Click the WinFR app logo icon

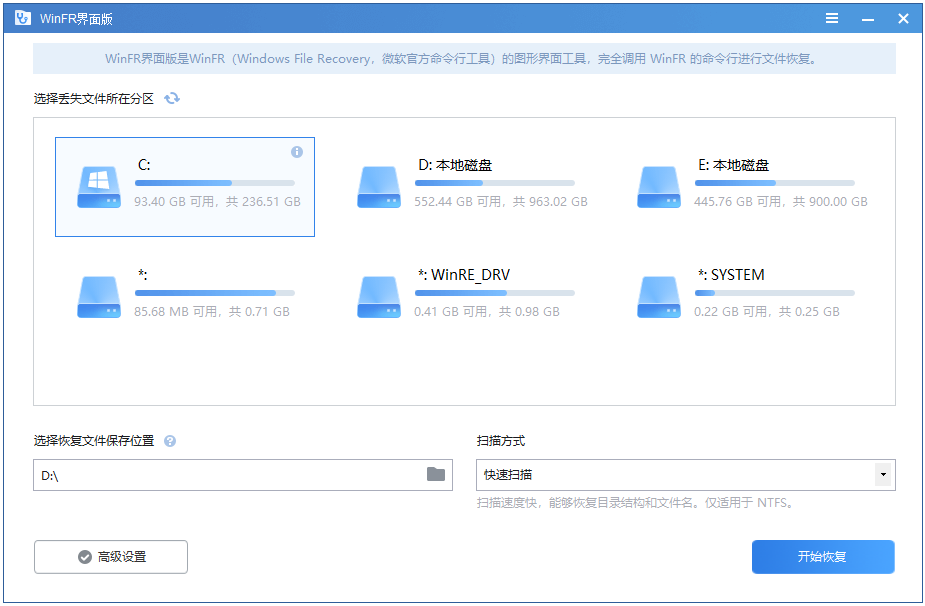pyautogui.click(x=22, y=18)
